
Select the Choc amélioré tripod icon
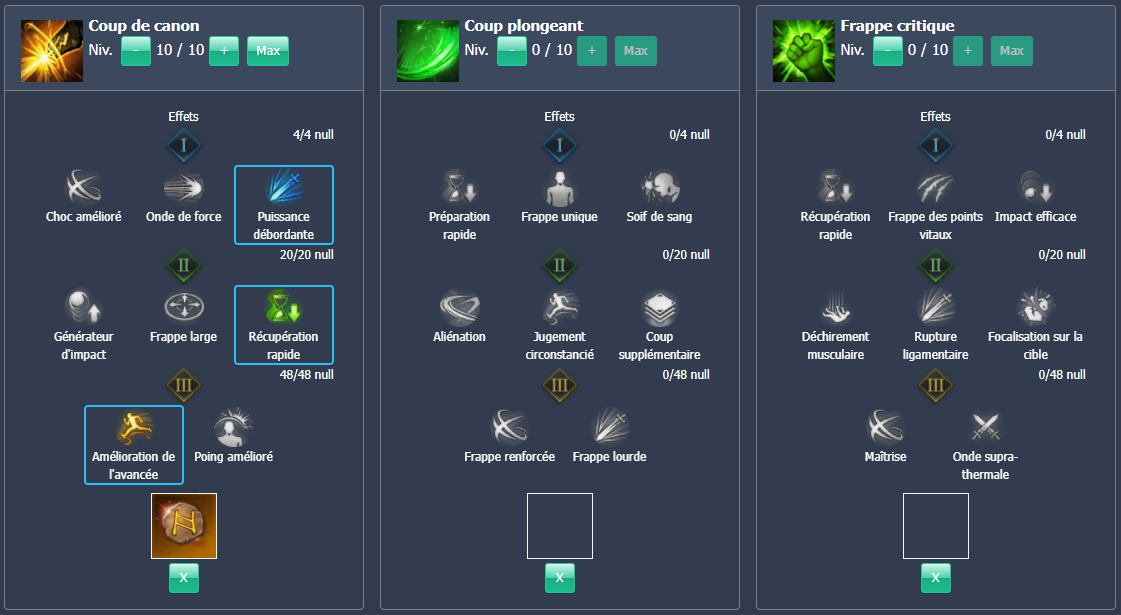tap(84, 188)
